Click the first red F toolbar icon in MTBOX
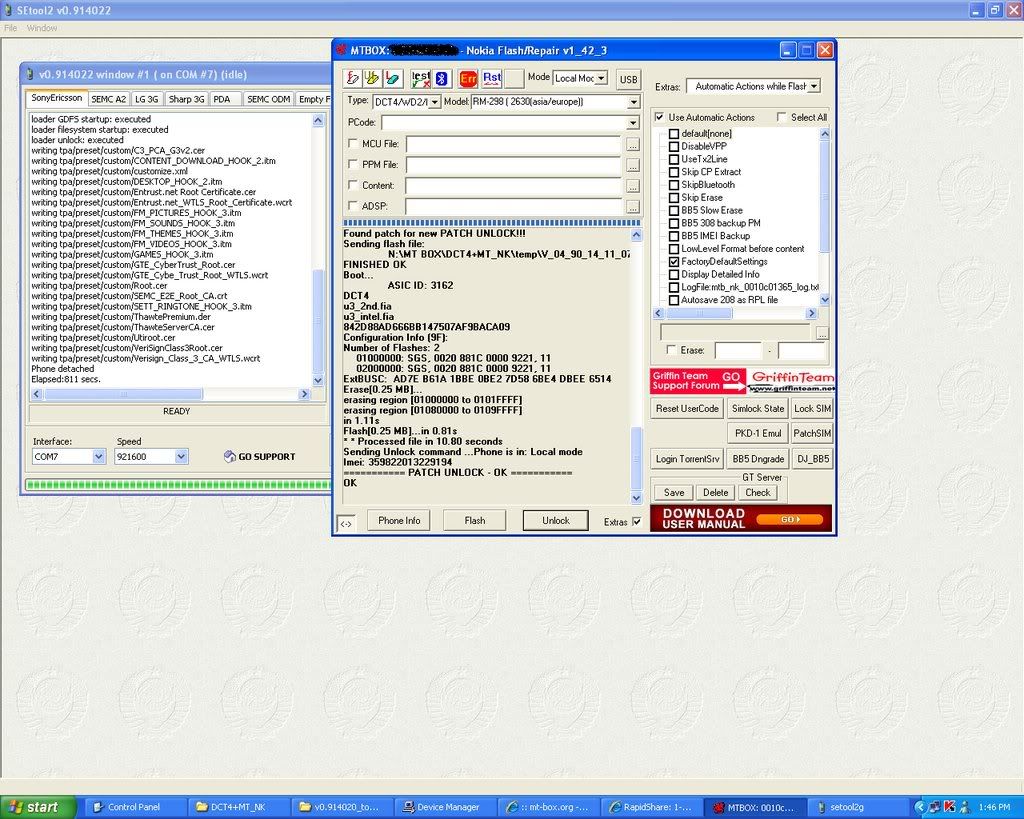 click(352, 78)
